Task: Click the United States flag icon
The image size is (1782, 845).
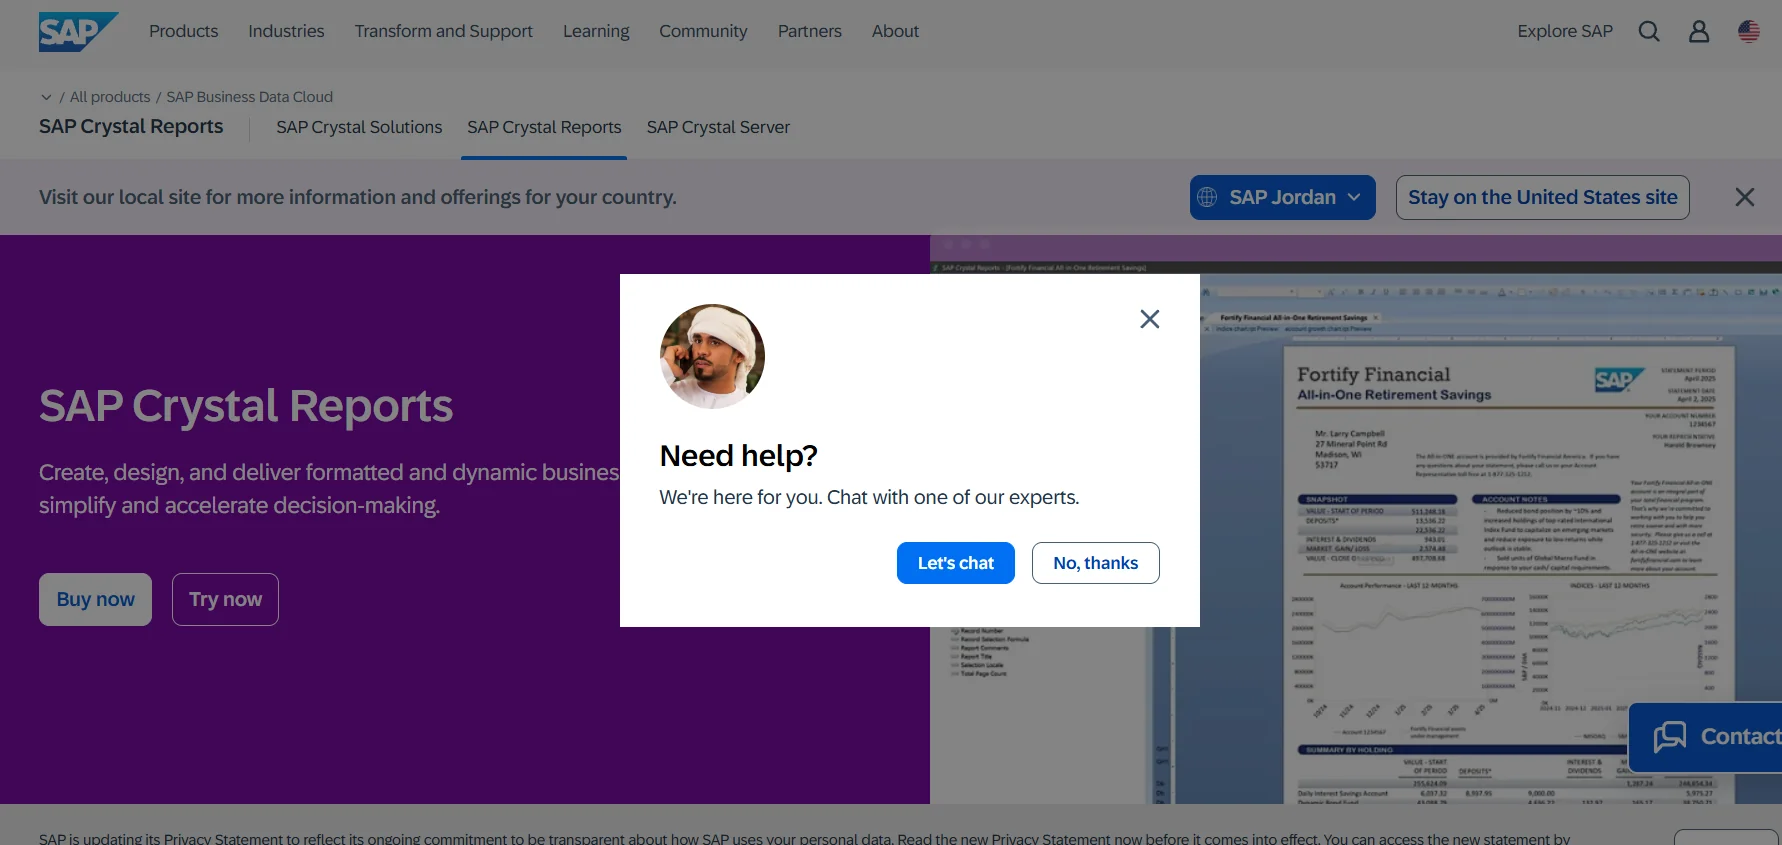Action: [x=1749, y=31]
